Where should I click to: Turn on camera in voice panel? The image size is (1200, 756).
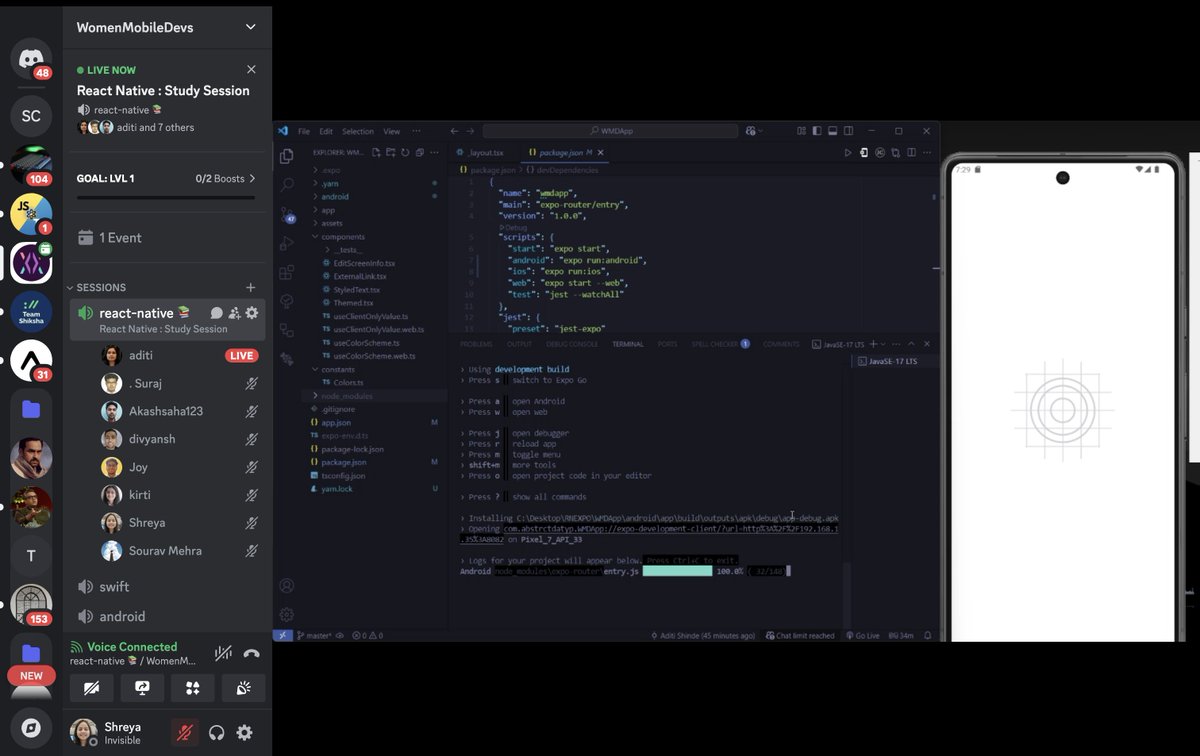[x=93, y=688]
